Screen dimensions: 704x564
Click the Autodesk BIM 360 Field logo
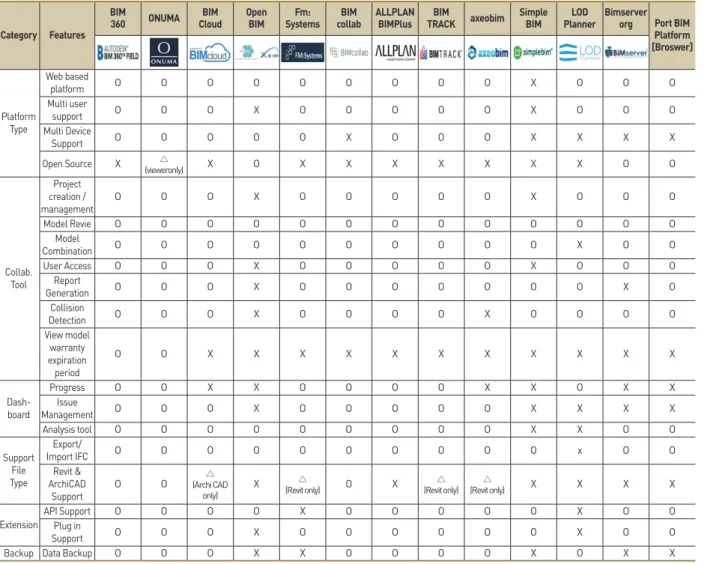coord(118,53)
